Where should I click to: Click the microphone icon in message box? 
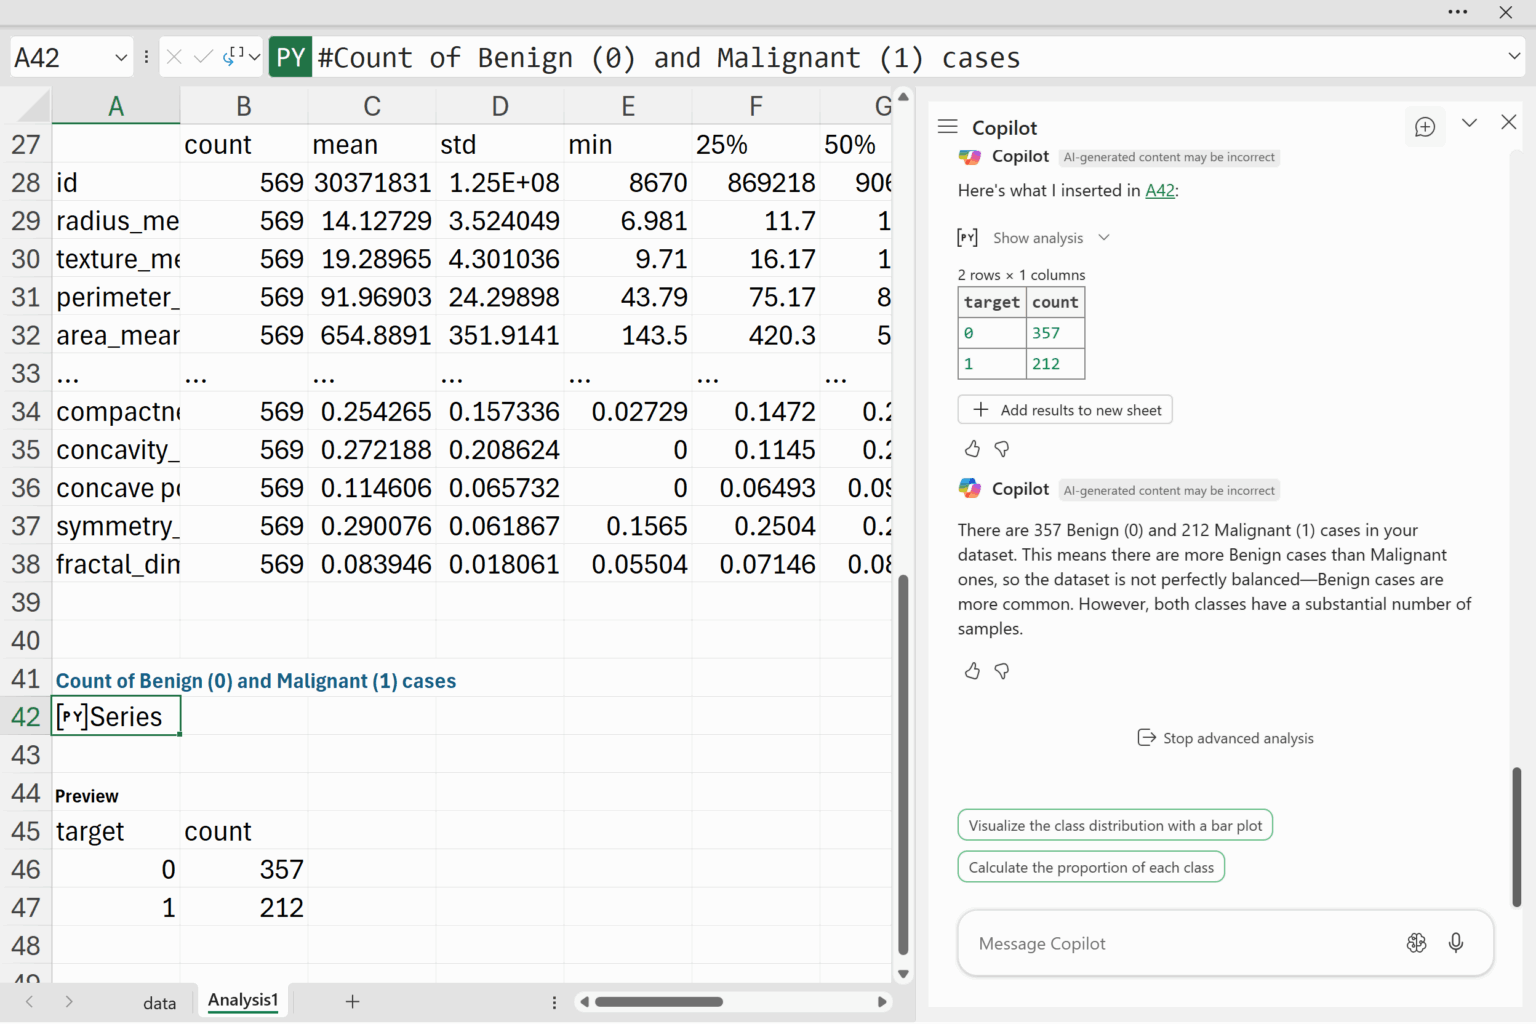1456,943
